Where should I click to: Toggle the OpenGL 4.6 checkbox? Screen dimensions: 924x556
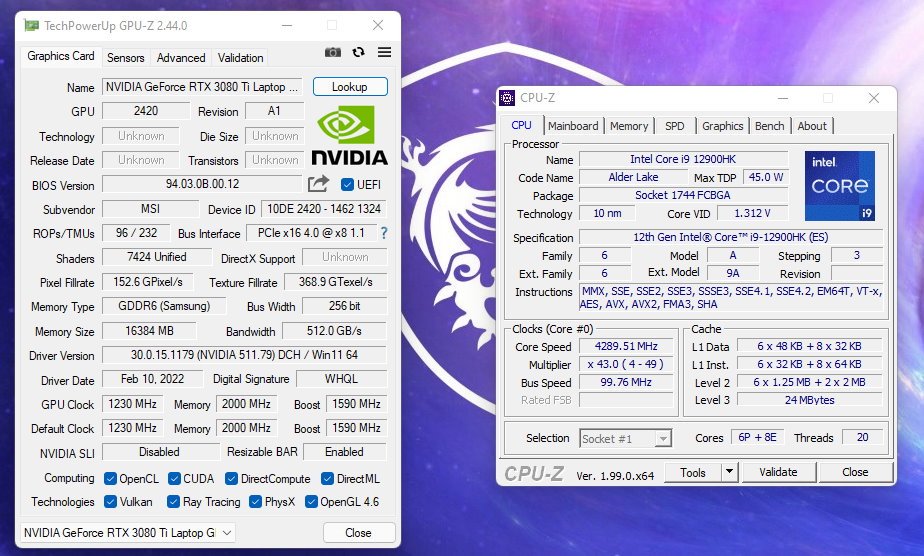311,501
